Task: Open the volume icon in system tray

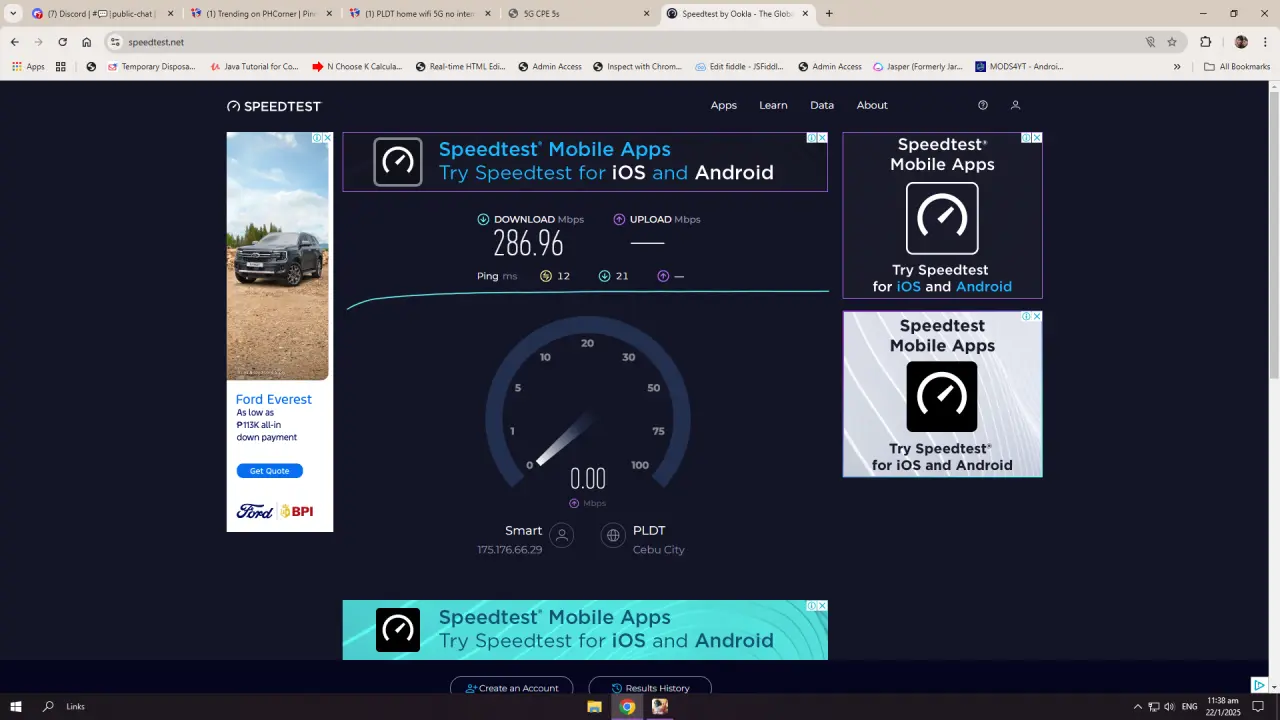Action: (x=1169, y=707)
